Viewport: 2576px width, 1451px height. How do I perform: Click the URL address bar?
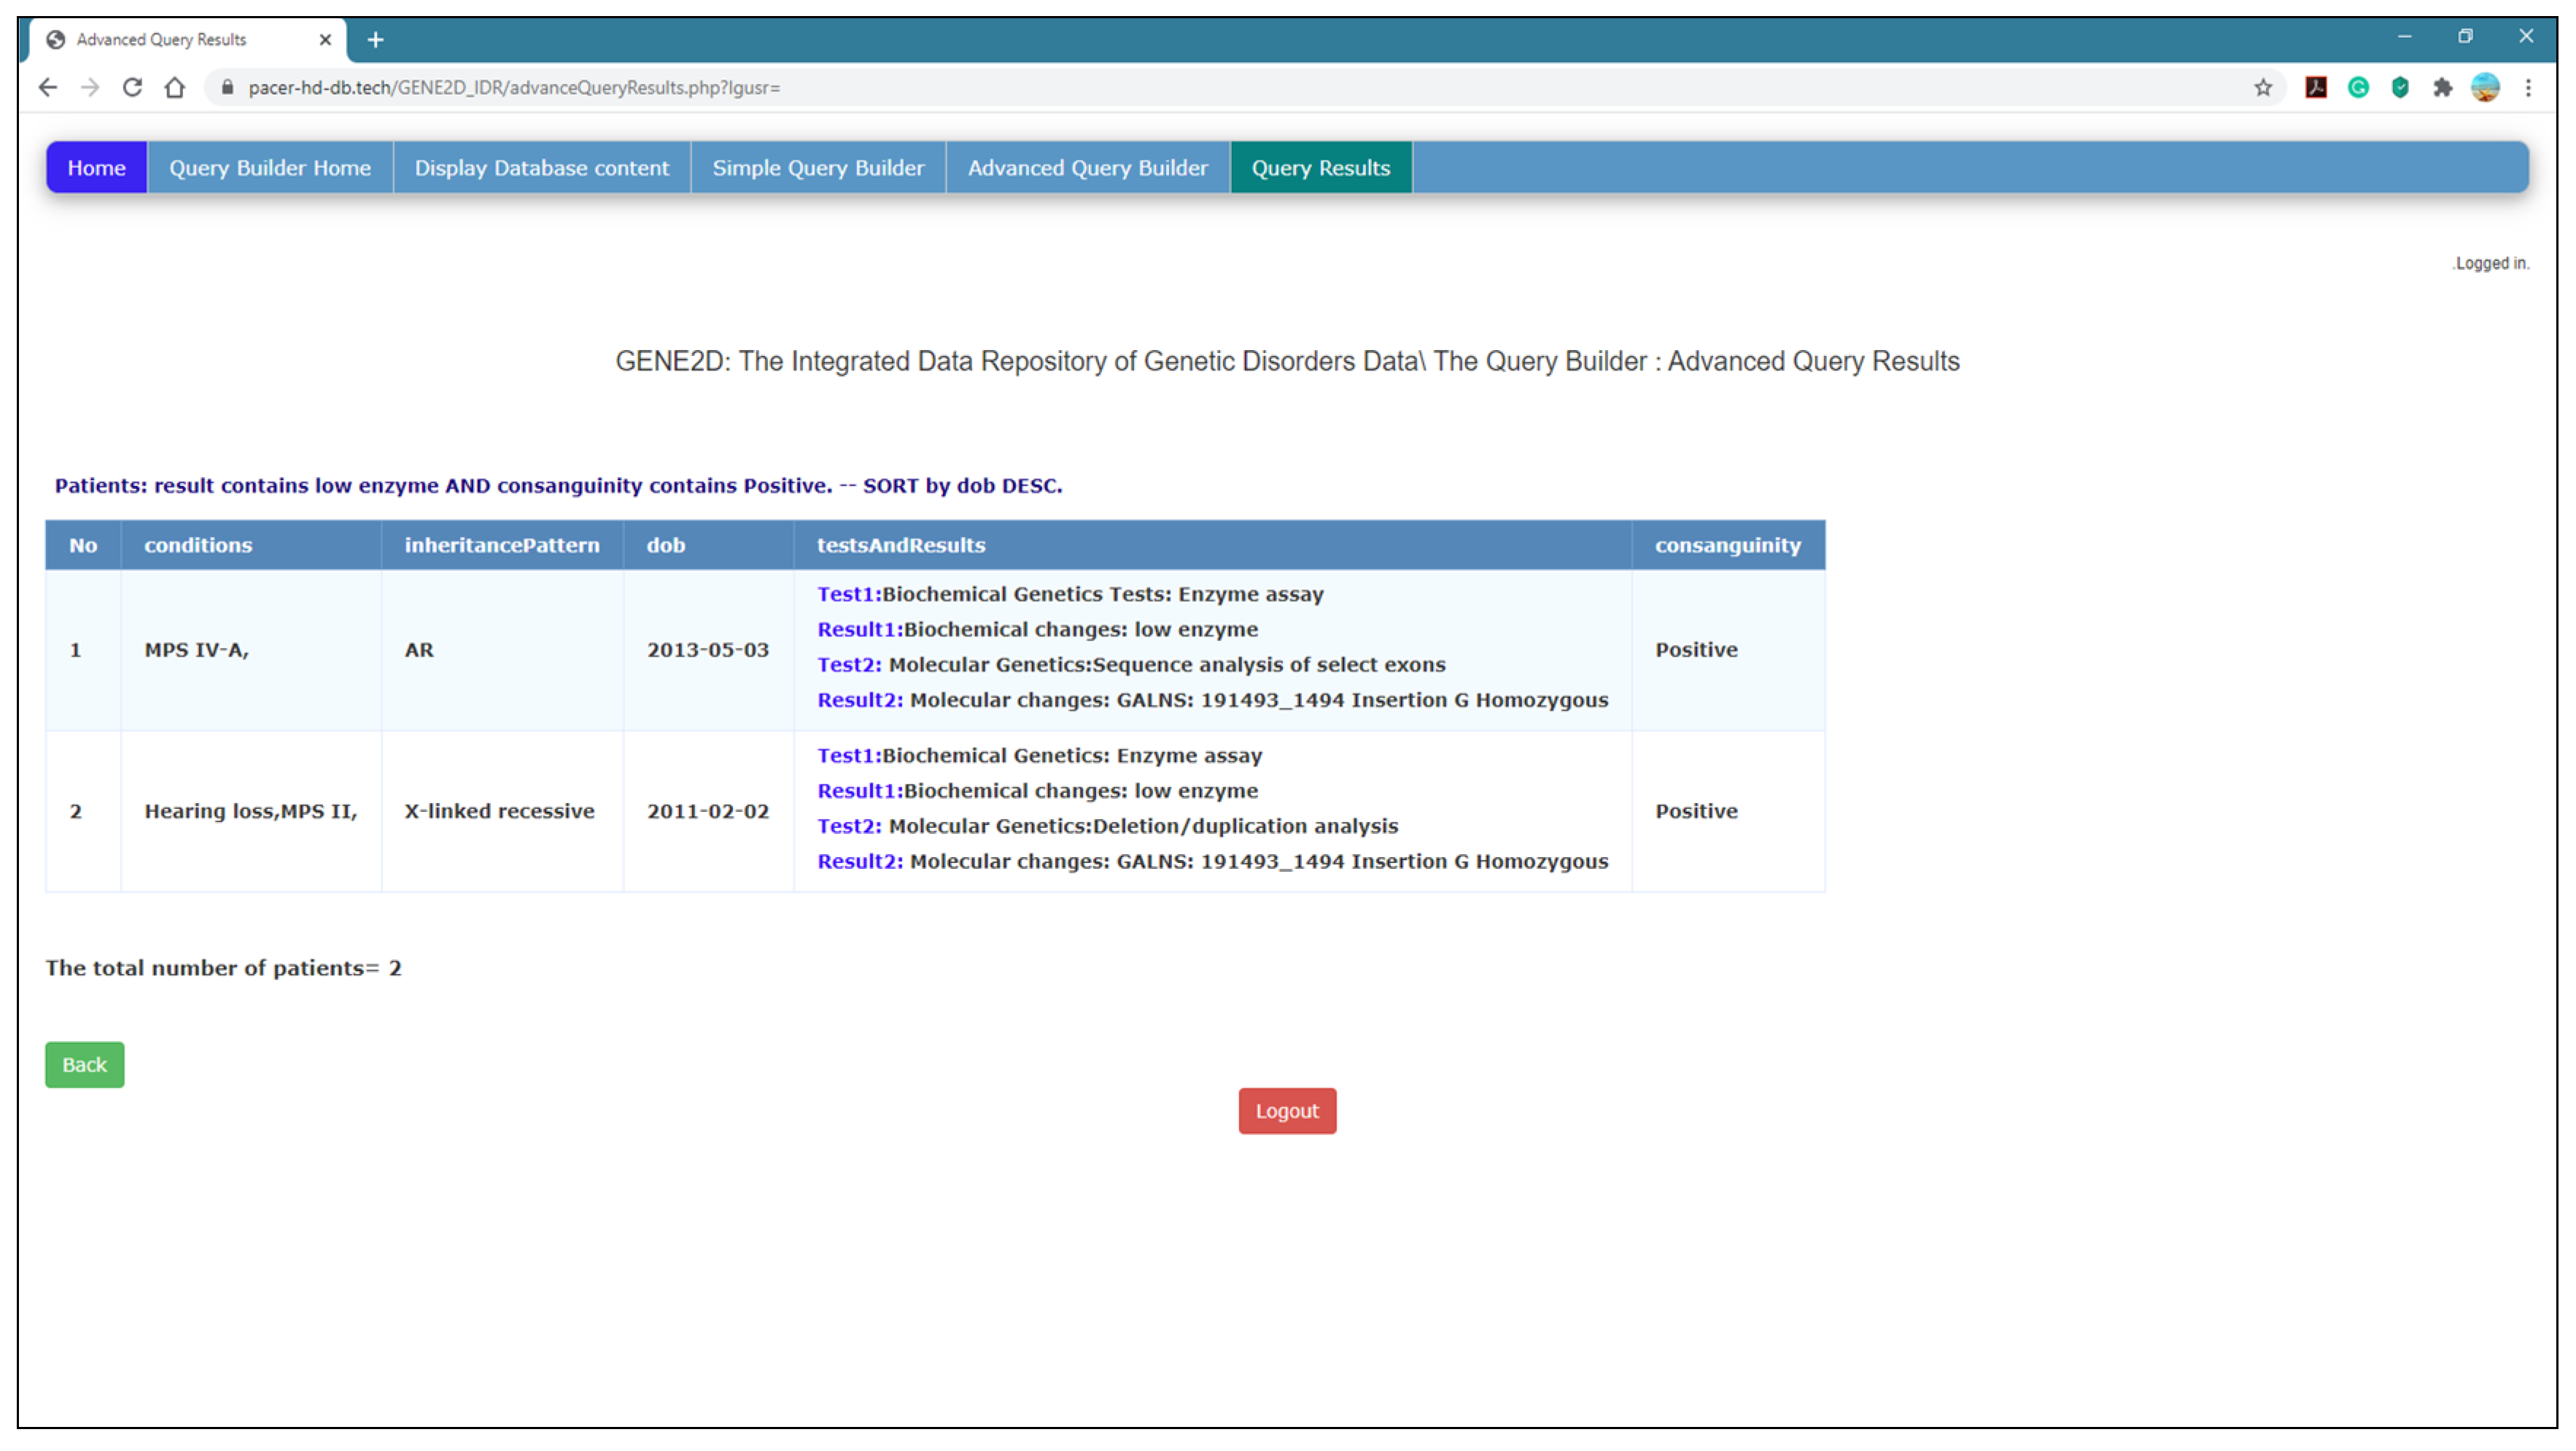coord(1200,88)
